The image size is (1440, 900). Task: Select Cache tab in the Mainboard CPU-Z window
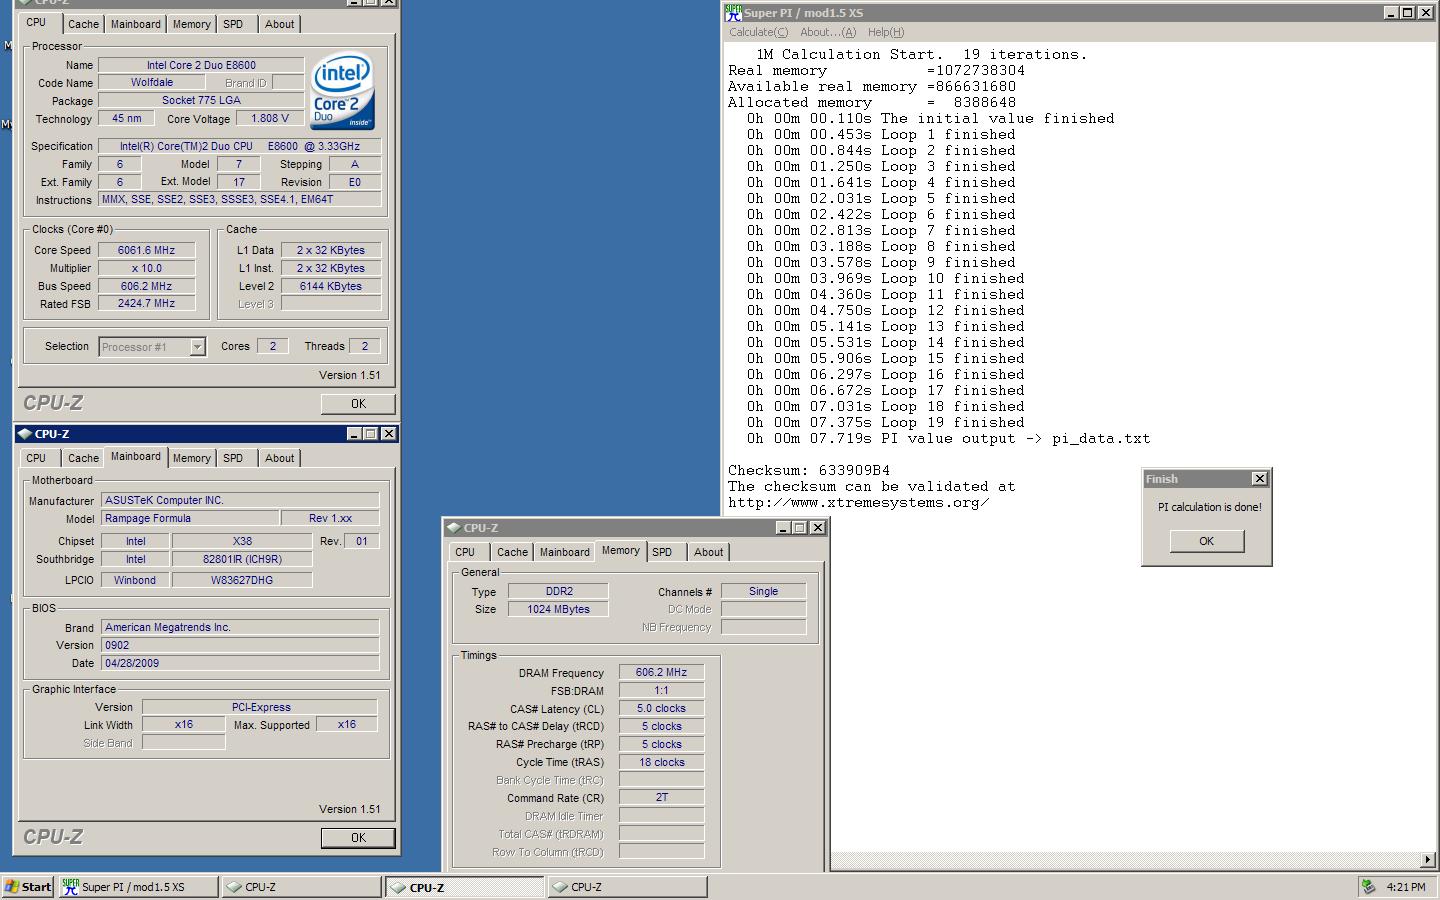point(83,458)
